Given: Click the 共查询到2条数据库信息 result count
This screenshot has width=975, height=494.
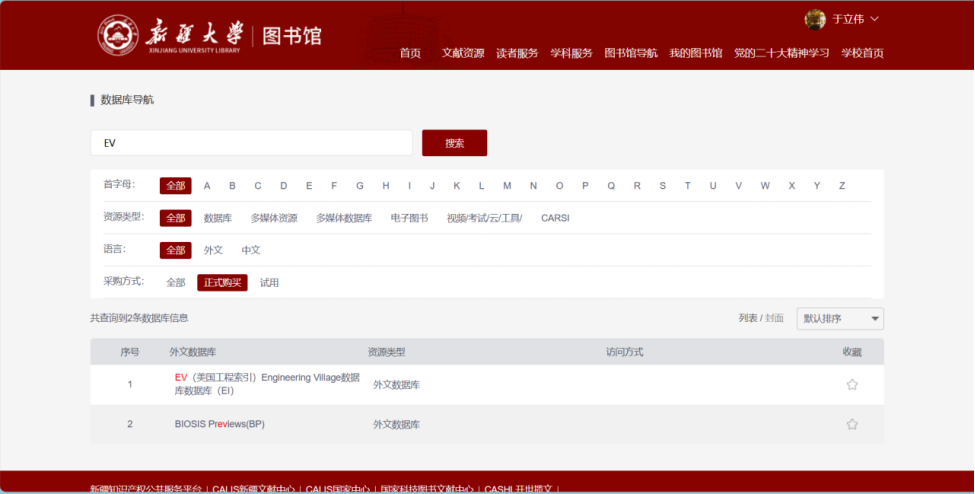Looking at the screenshot, I should pos(139,318).
